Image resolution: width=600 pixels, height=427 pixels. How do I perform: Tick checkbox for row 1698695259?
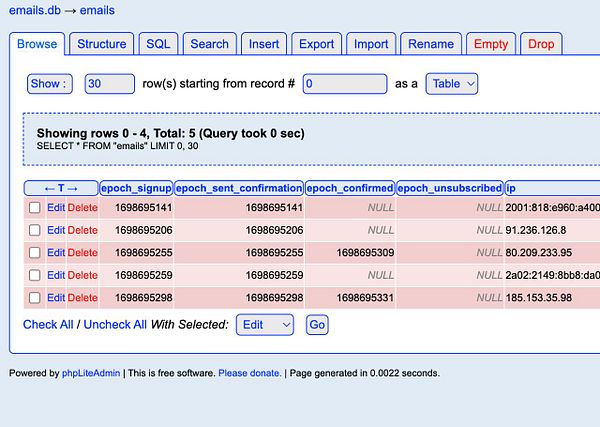pyautogui.click(x=35, y=275)
